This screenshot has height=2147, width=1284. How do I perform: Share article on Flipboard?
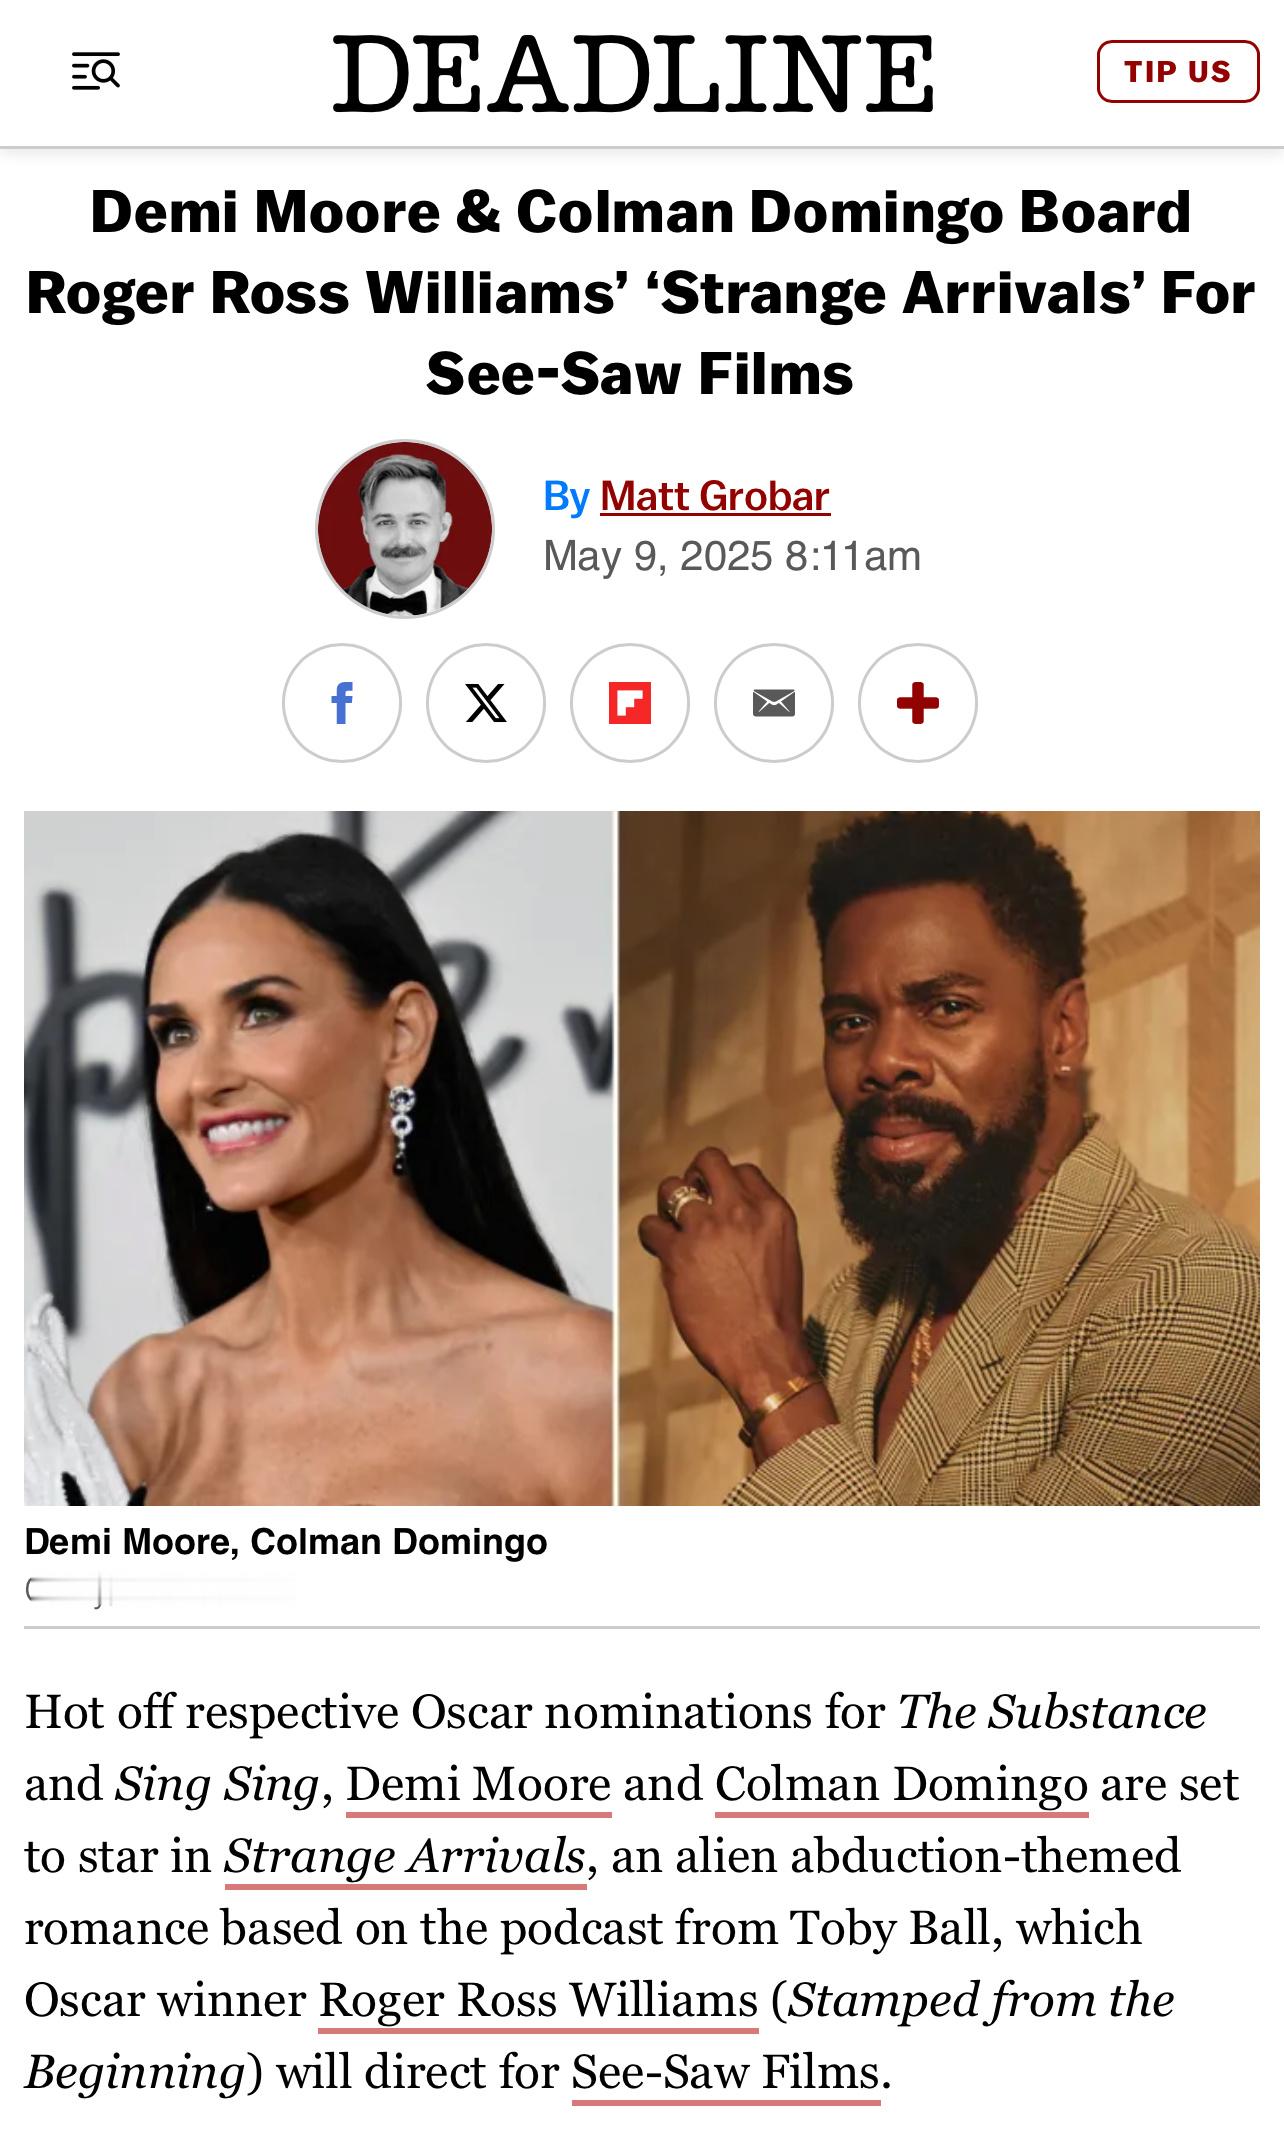coord(630,703)
